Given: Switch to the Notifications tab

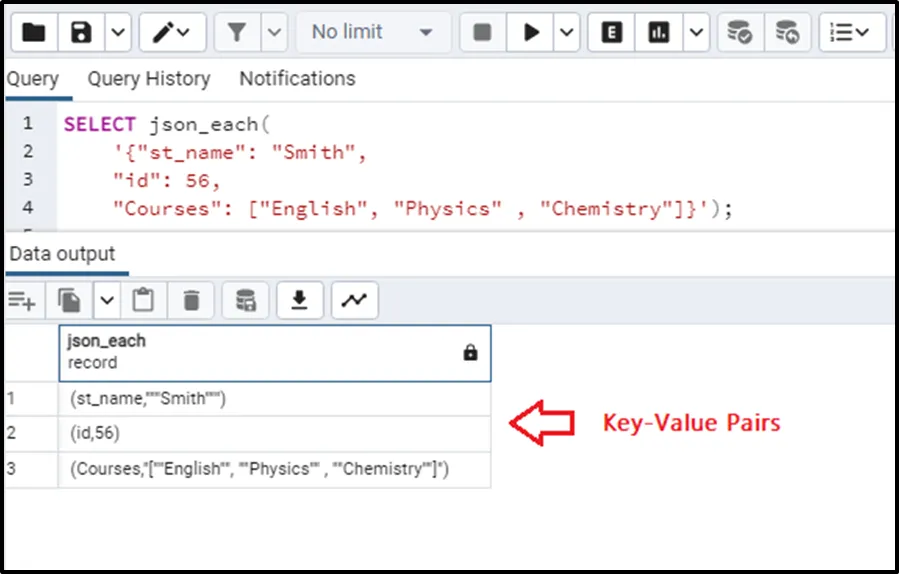Looking at the screenshot, I should (297, 79).
